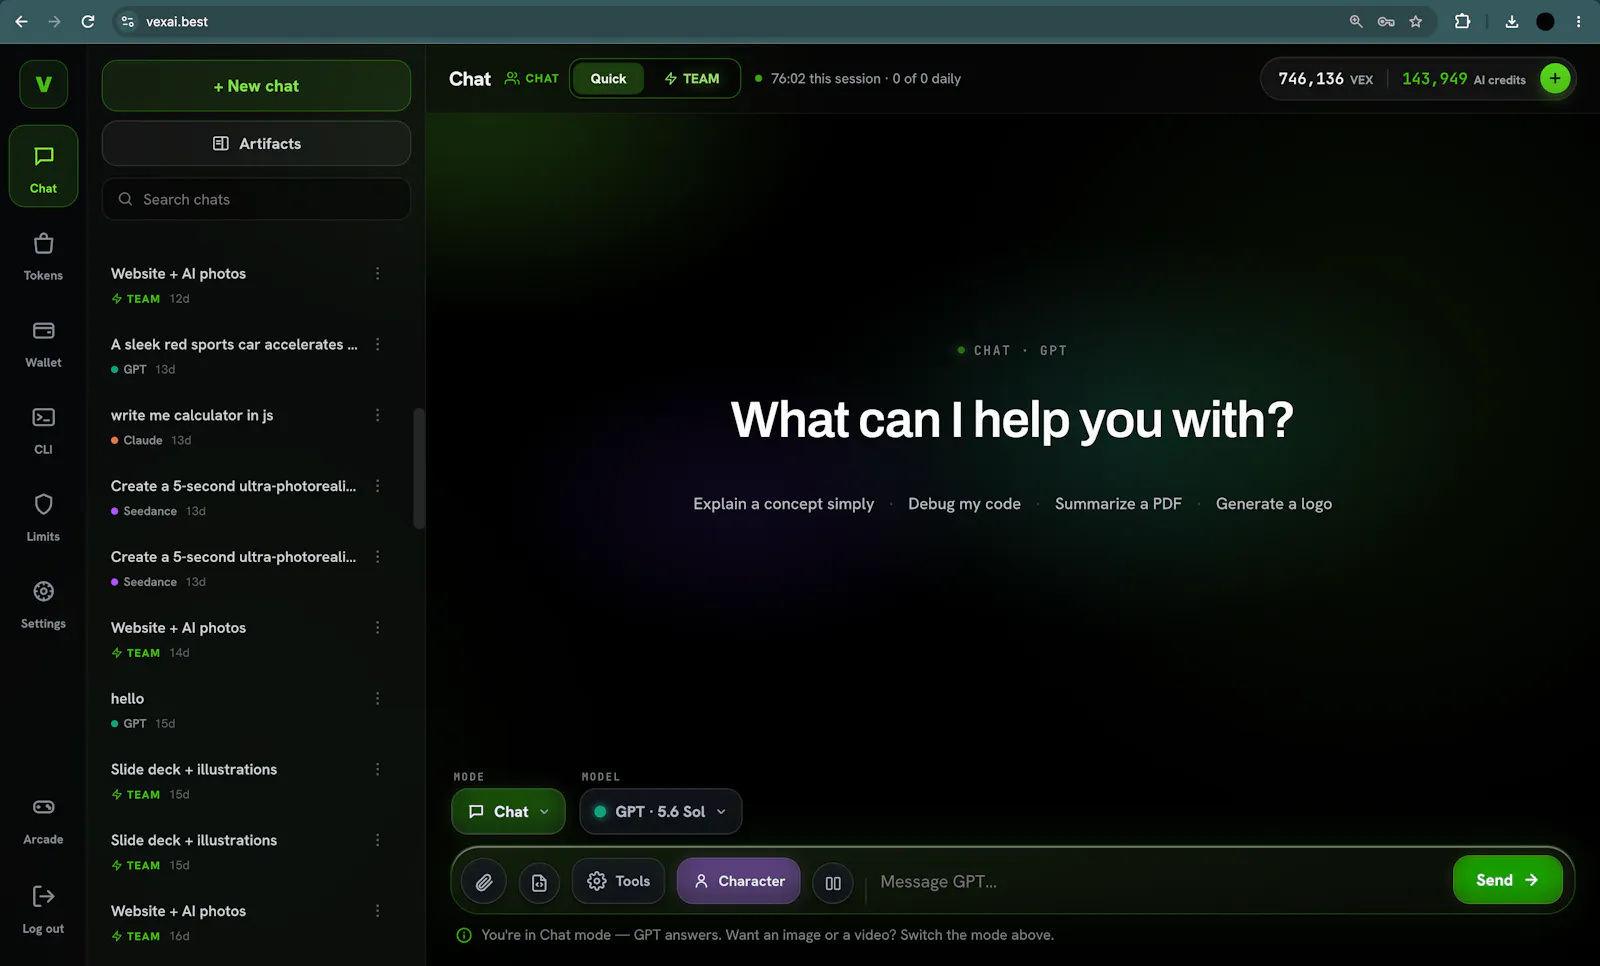Click the browser reload icon
1600x966 pixels.
[x=88, y=21]
